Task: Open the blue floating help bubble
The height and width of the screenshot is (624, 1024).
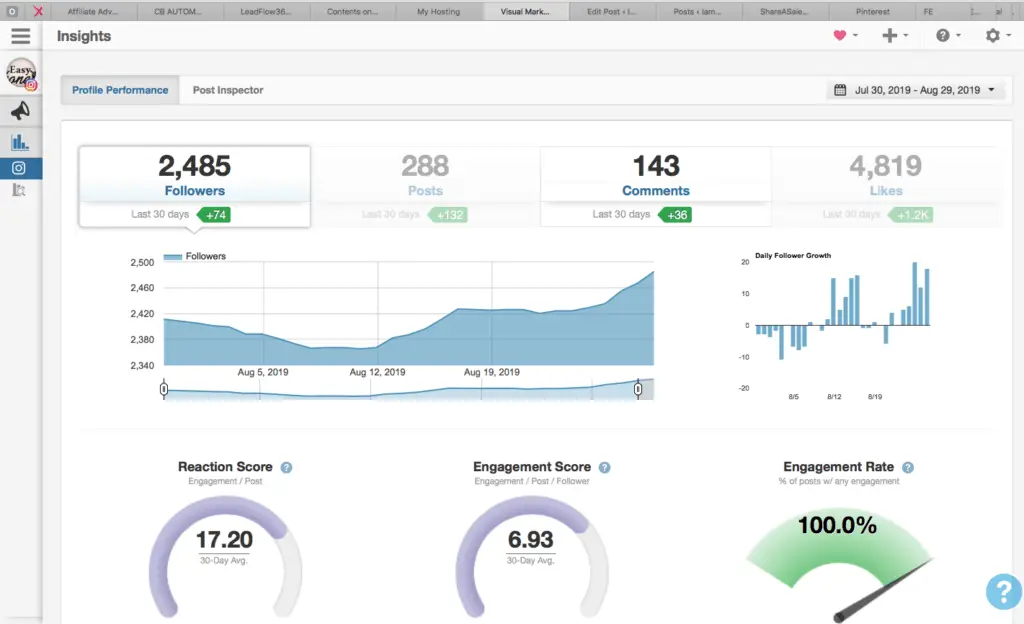Action: 1004,591
